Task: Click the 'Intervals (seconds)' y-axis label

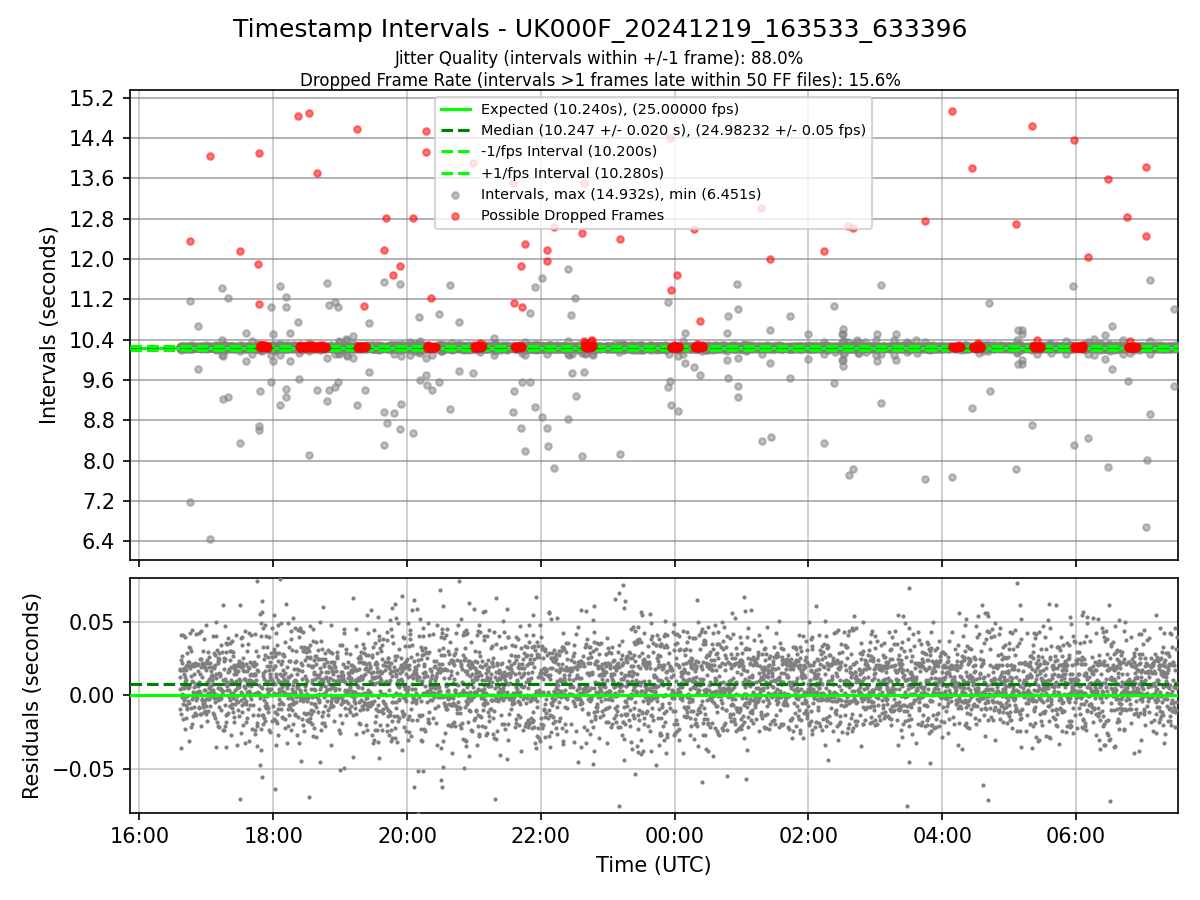Action: click(x=48, y=325)
